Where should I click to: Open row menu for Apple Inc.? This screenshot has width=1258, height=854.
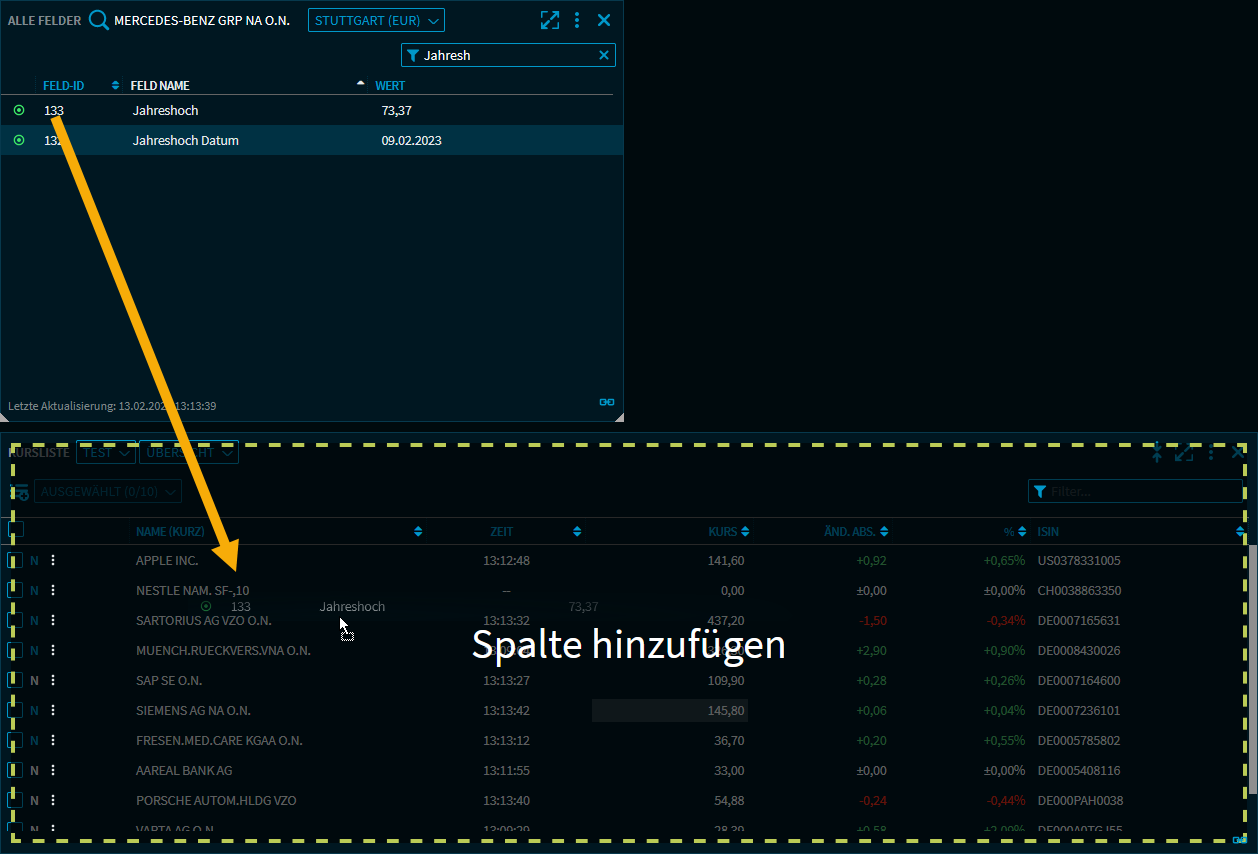[53, 561]
